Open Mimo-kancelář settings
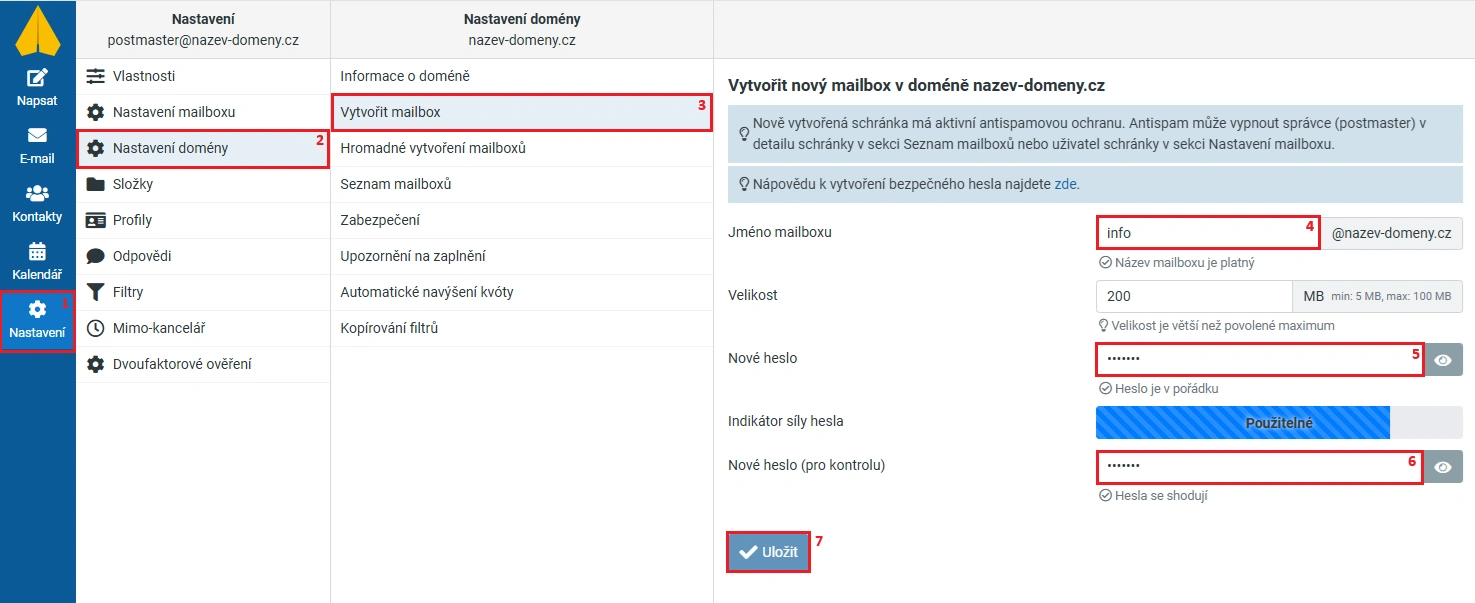 (x=158, y=328)
